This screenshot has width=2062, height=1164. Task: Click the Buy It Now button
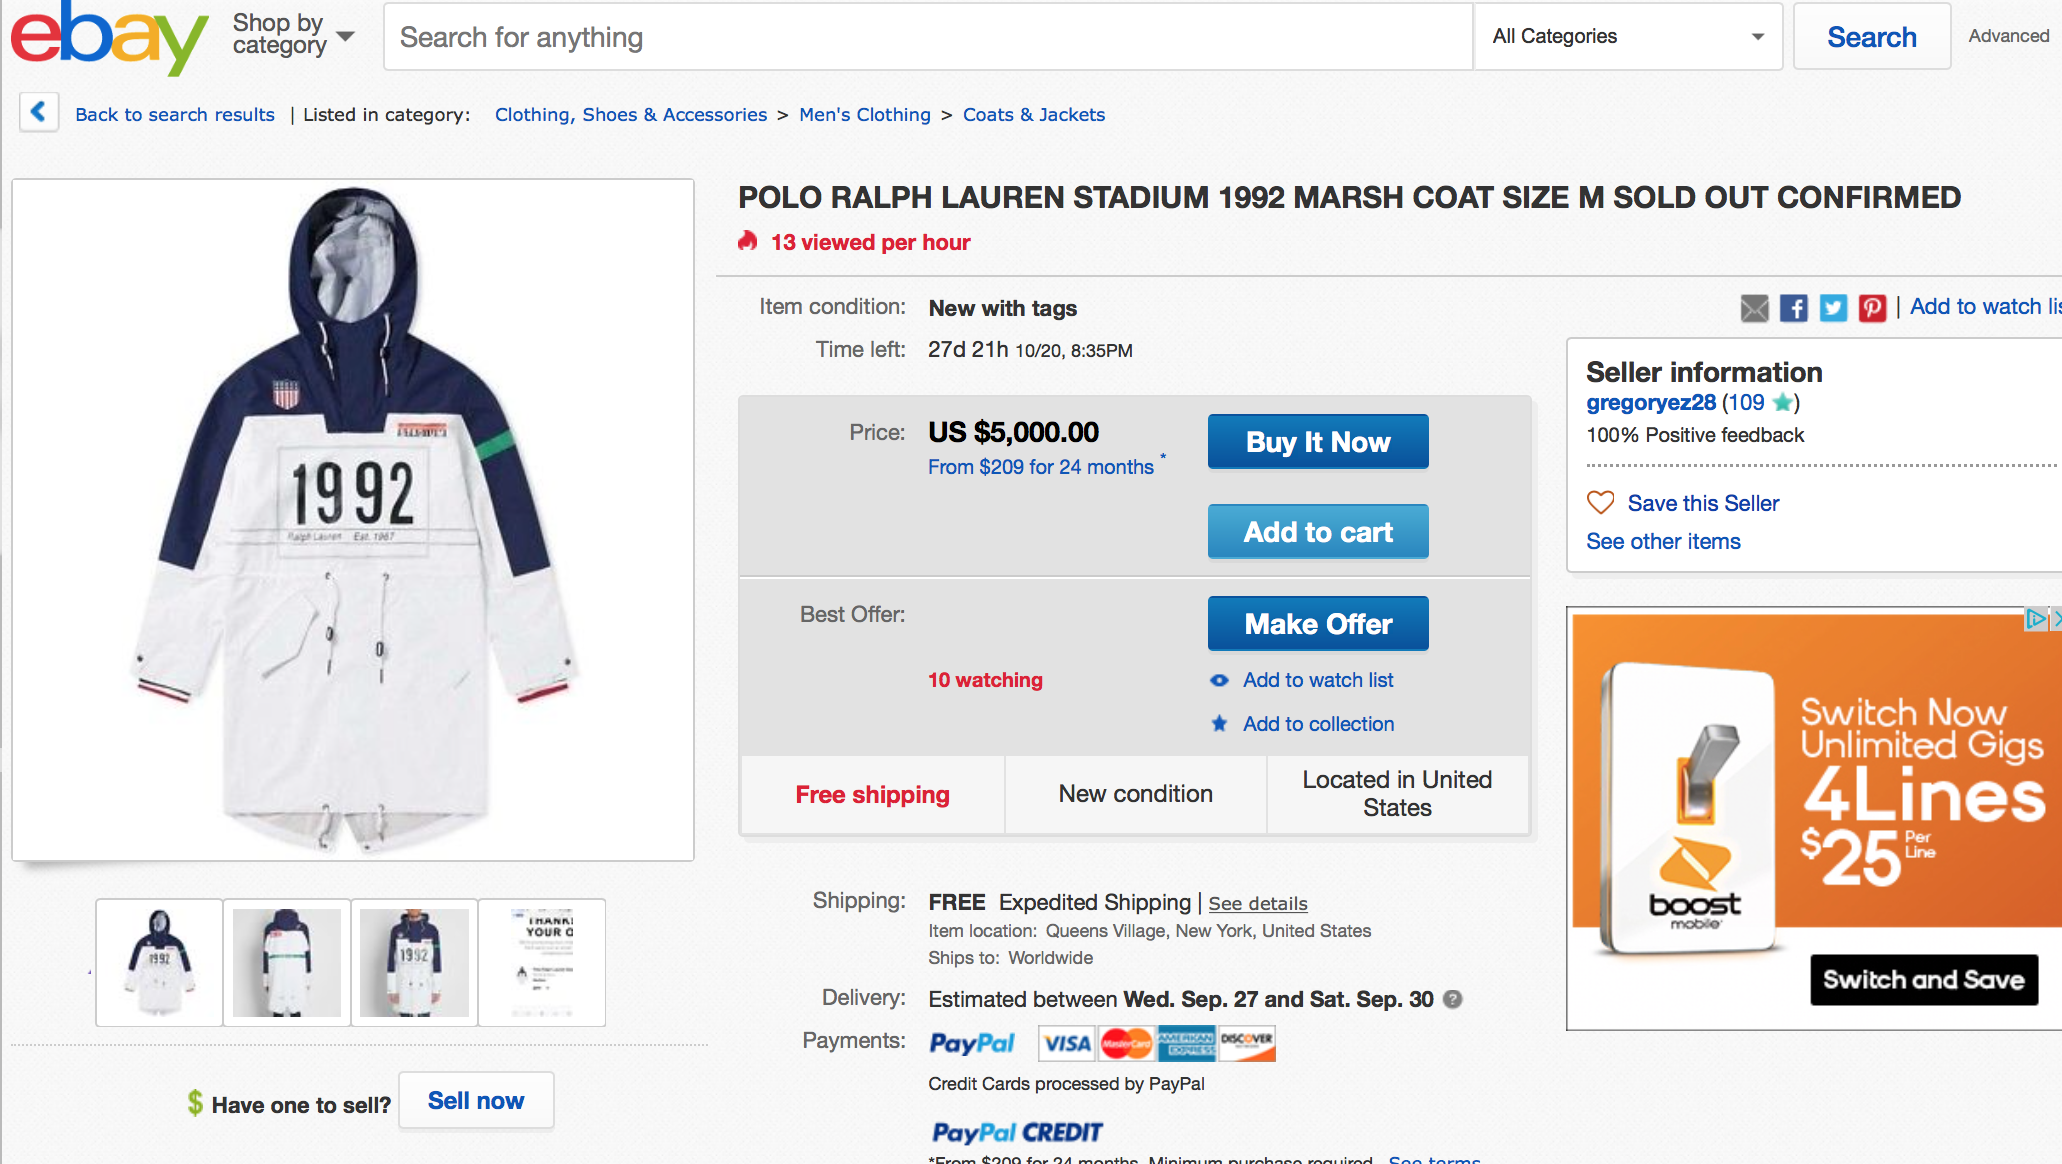(1317, 442)
